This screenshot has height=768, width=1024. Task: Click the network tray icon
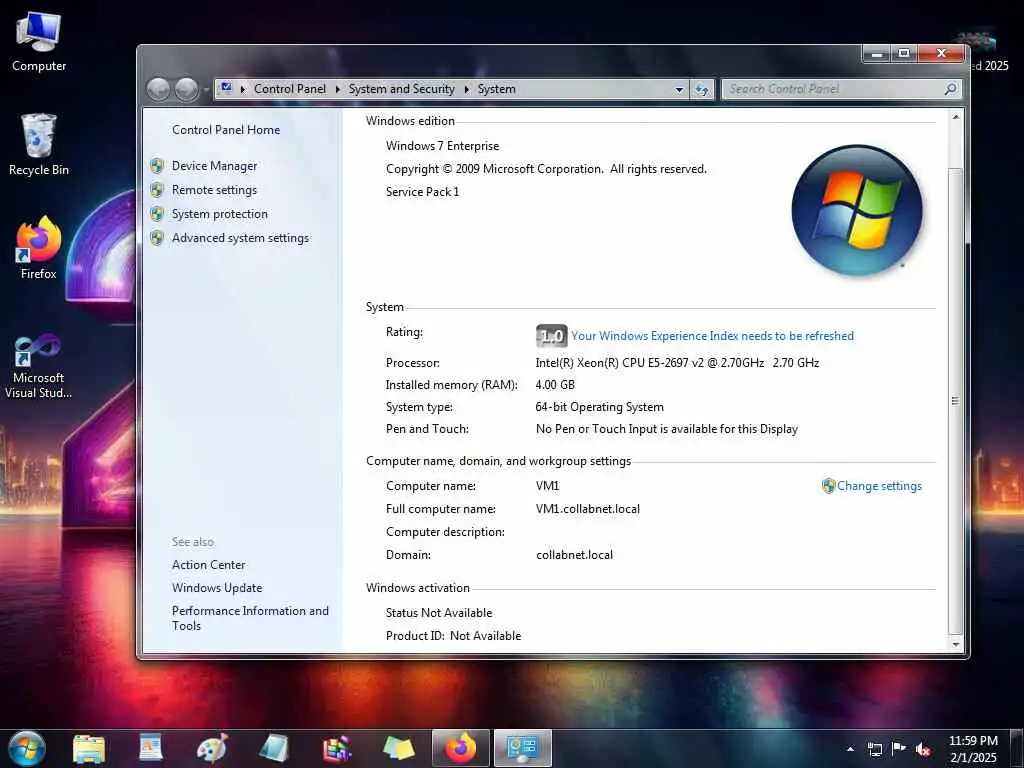pos(874,749)
